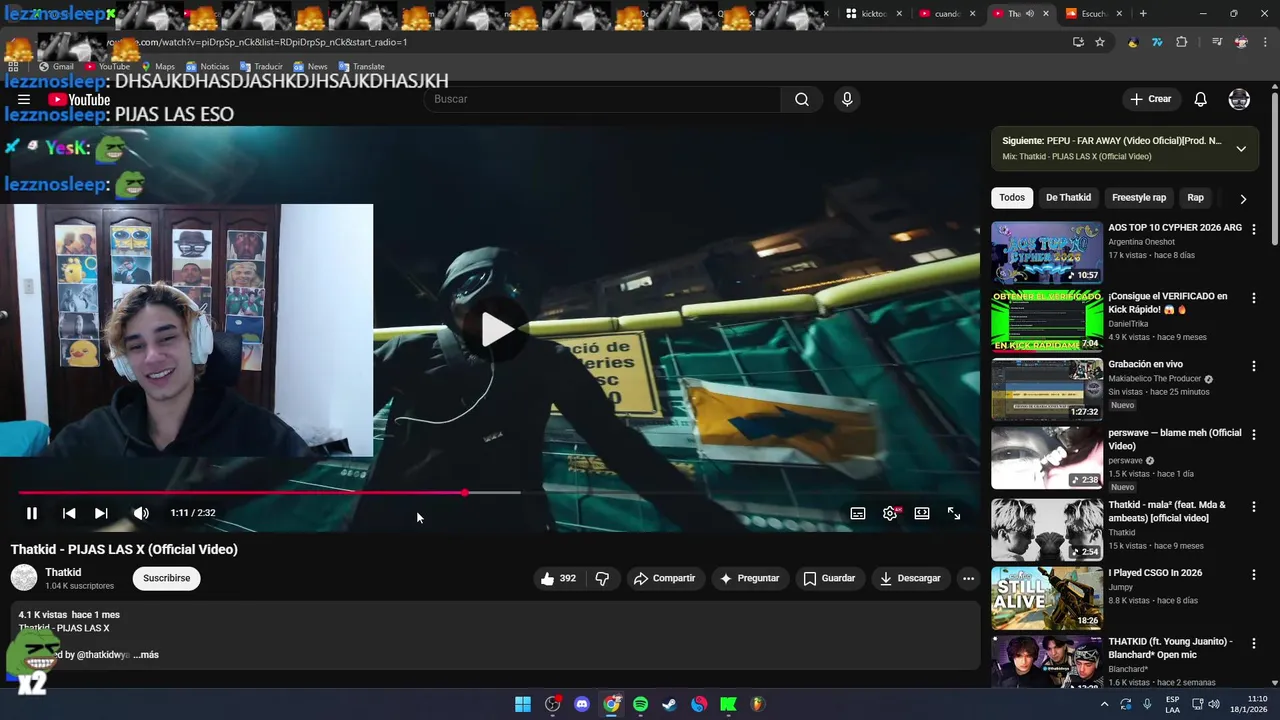Skip to the next video

[101, 513]
